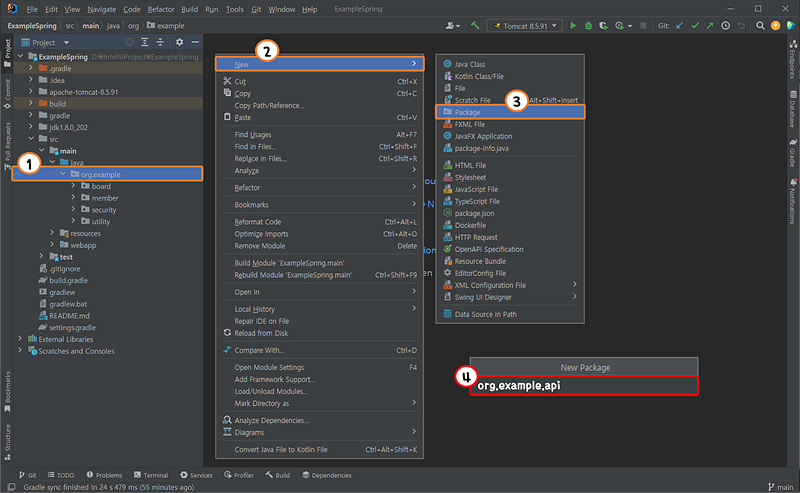Select Reformat Code menu entry

point(319,222)
